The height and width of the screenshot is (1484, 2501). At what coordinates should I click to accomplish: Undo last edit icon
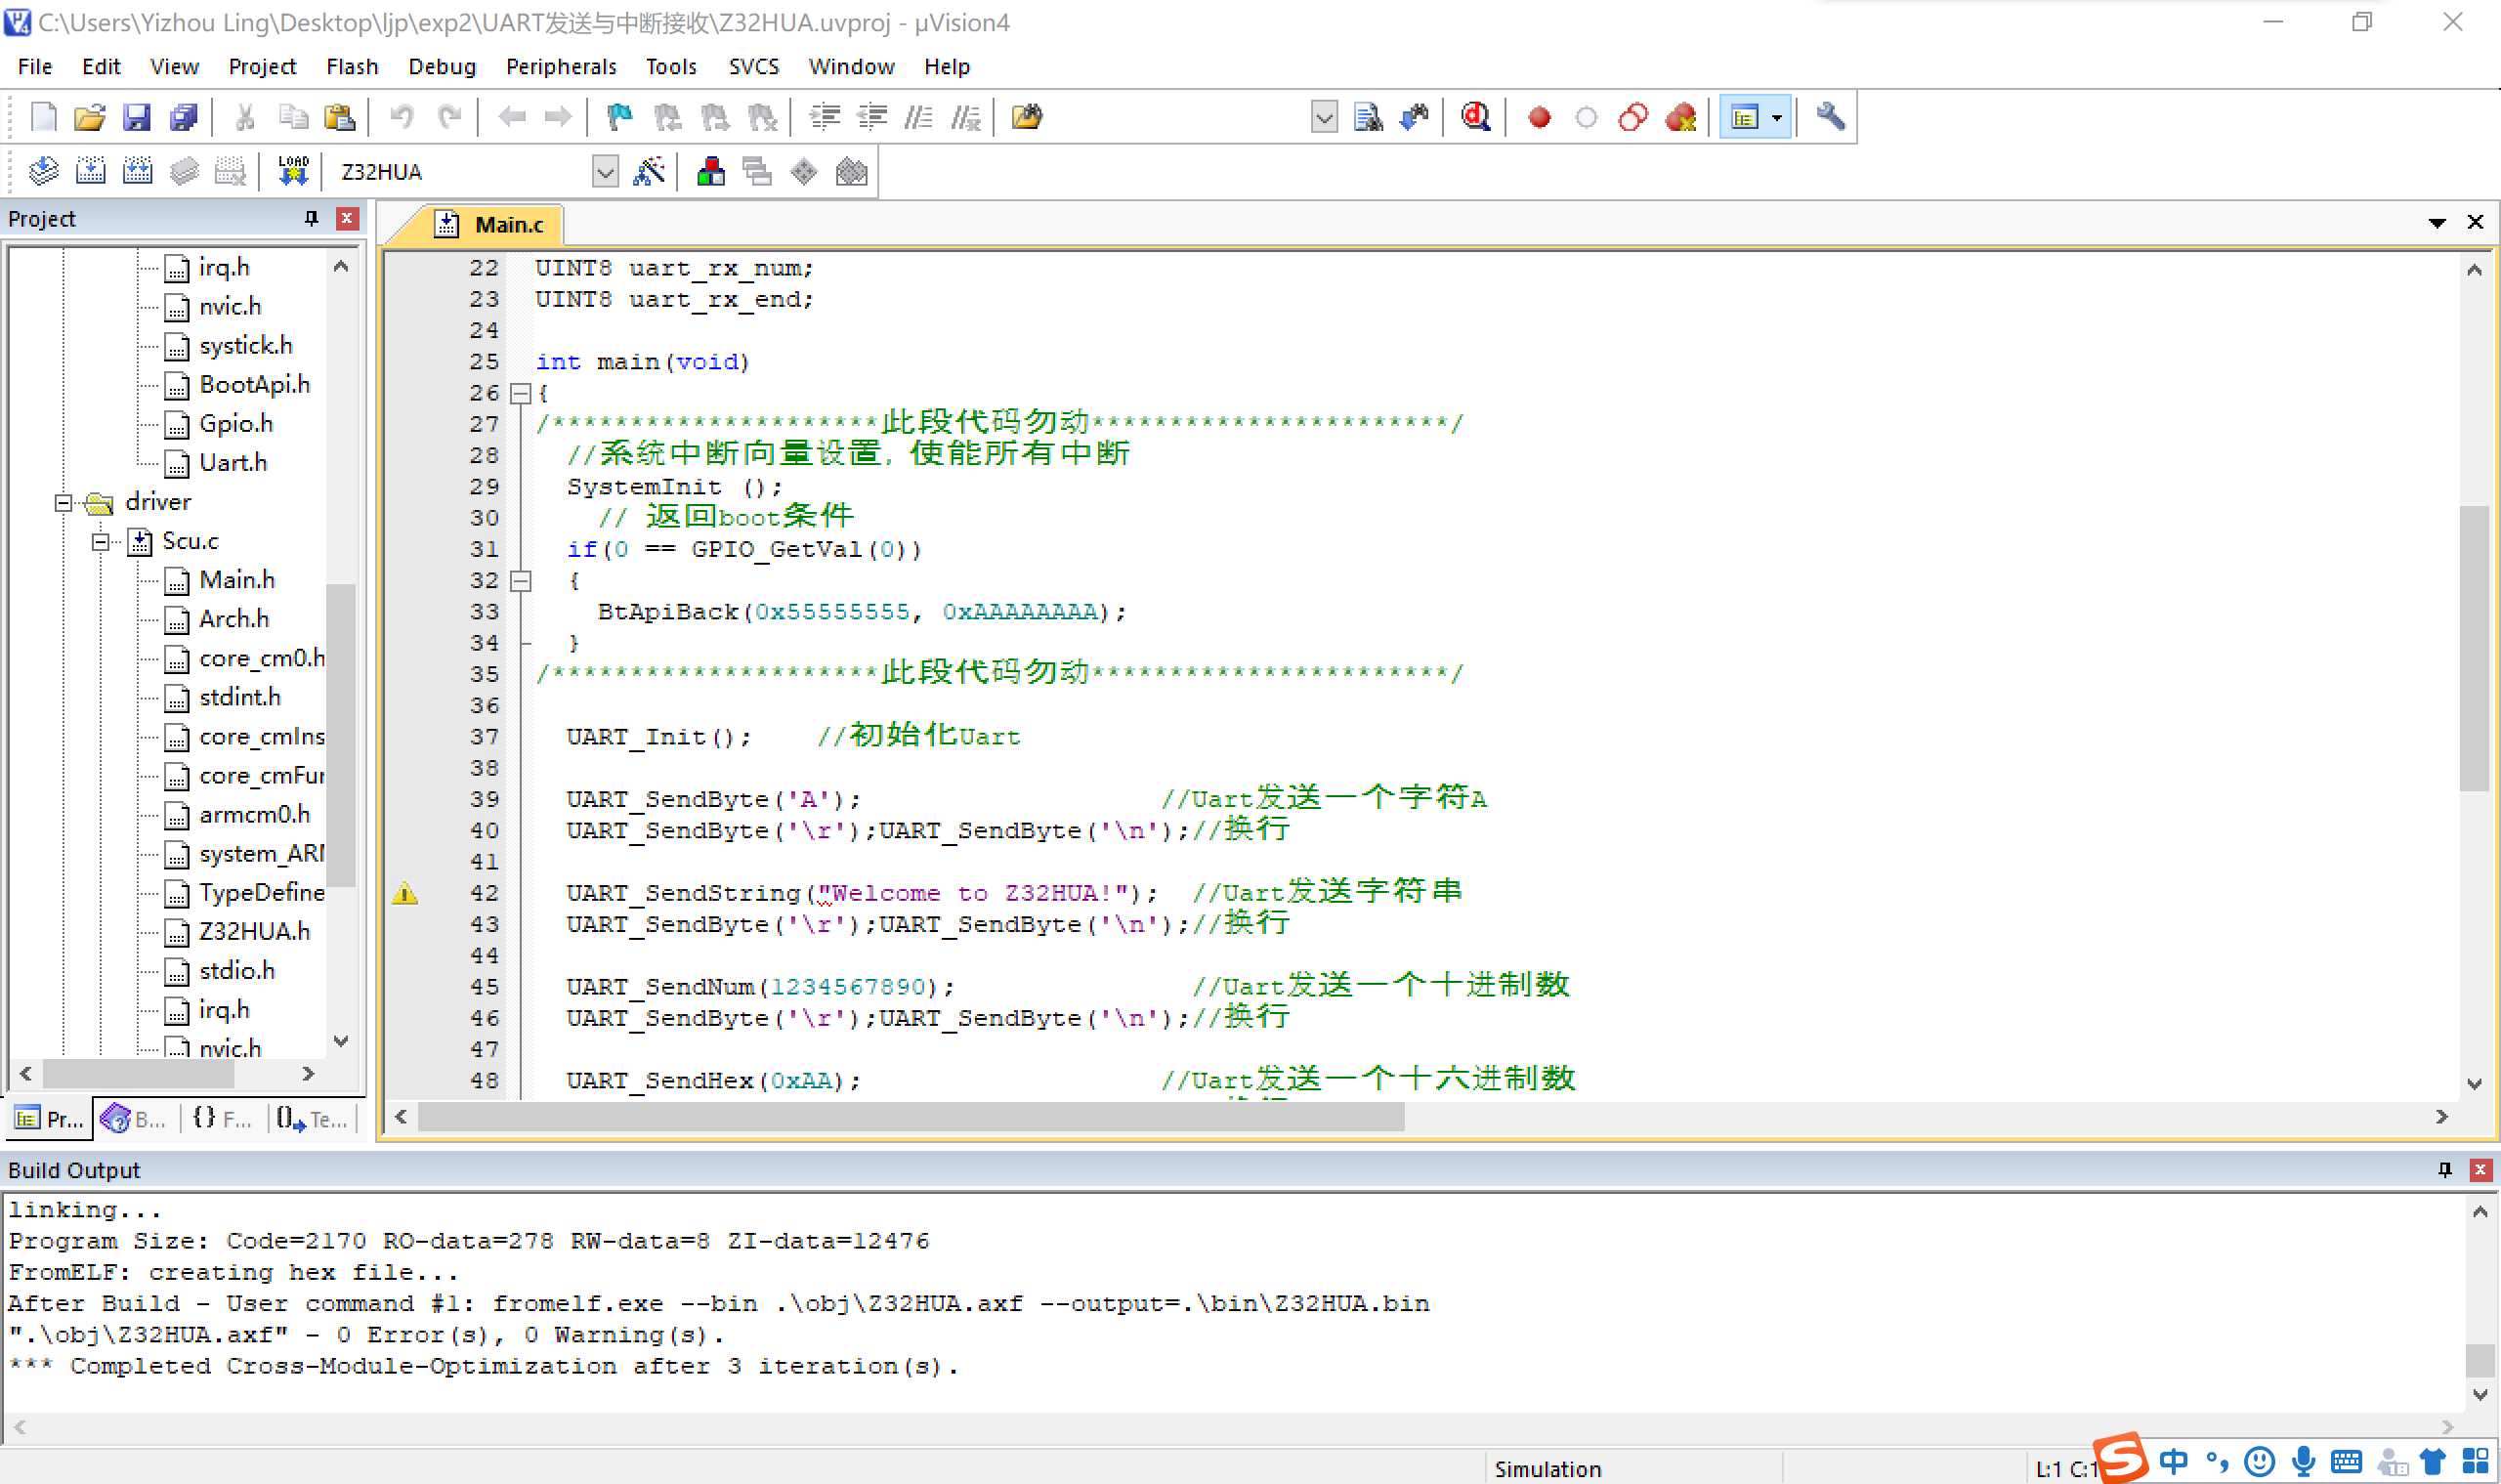click(x=402, y=117)
